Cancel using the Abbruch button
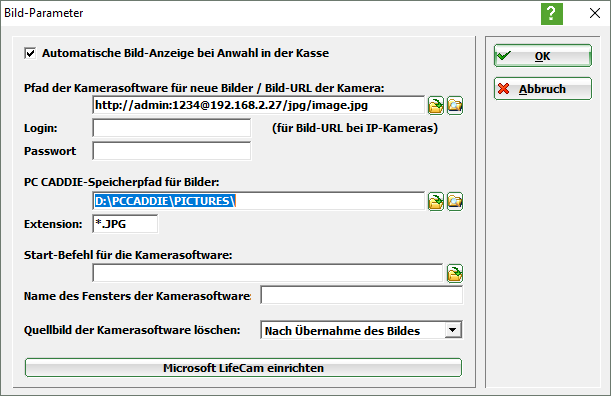 tap(543, 89)
